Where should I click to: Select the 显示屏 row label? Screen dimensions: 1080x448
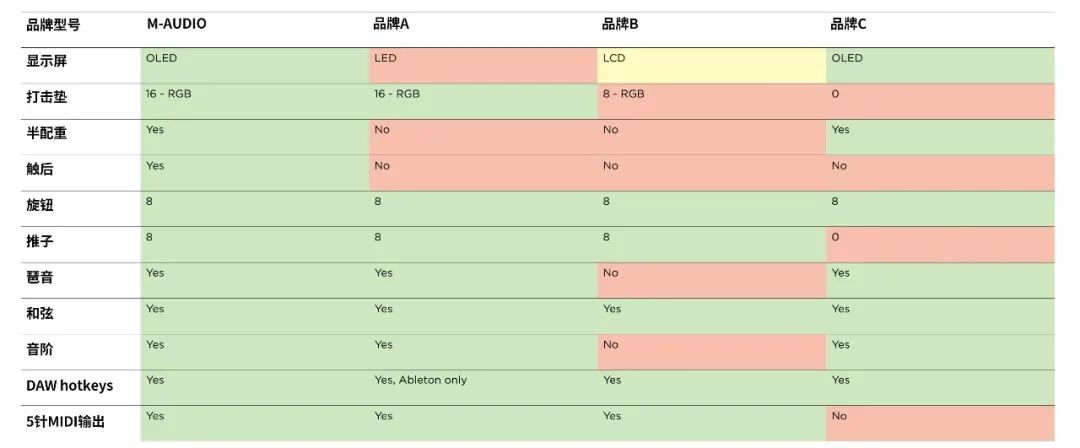(x=47, y=61)
